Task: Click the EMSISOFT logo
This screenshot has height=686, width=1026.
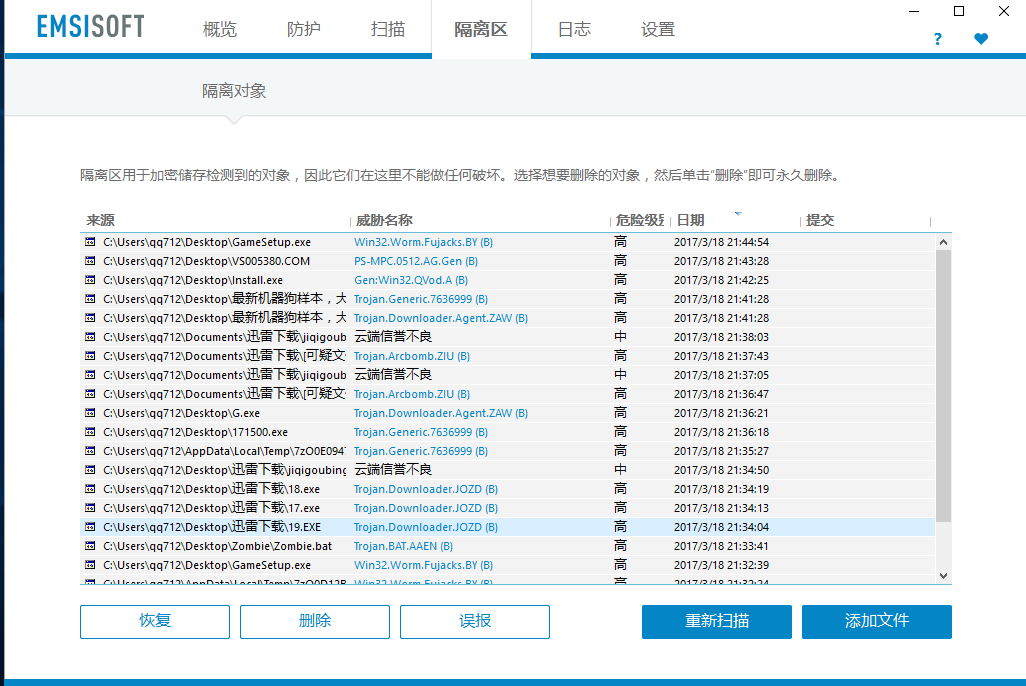Action: tap(90, 27)
